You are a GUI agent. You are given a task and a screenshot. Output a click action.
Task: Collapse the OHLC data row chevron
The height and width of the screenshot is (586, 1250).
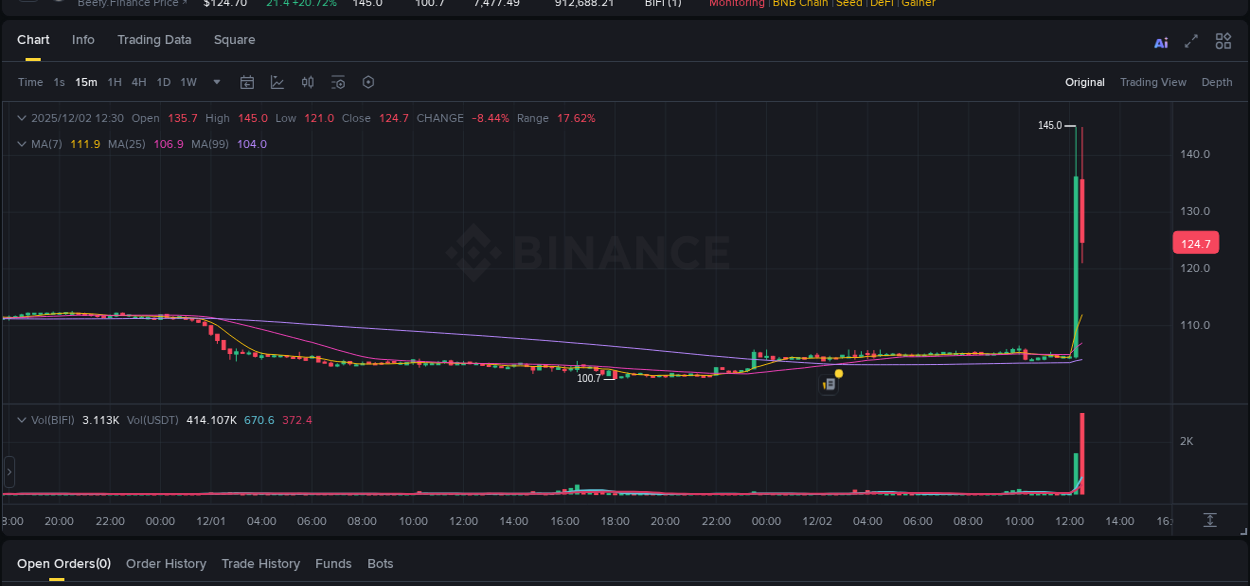(x=20, y=117)
